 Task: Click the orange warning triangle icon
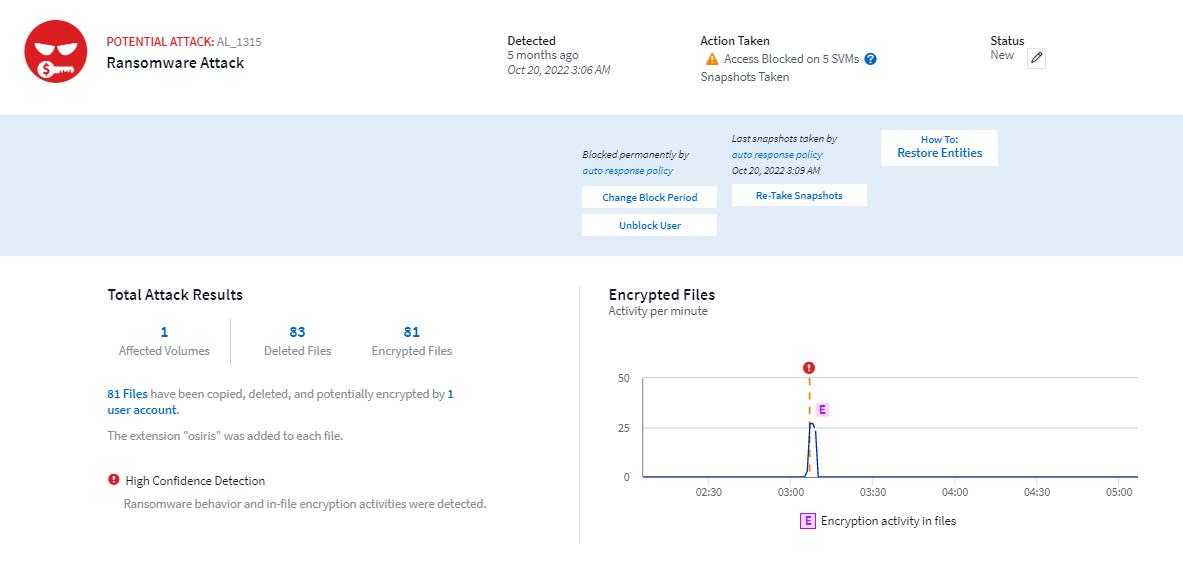coord(712,59)
